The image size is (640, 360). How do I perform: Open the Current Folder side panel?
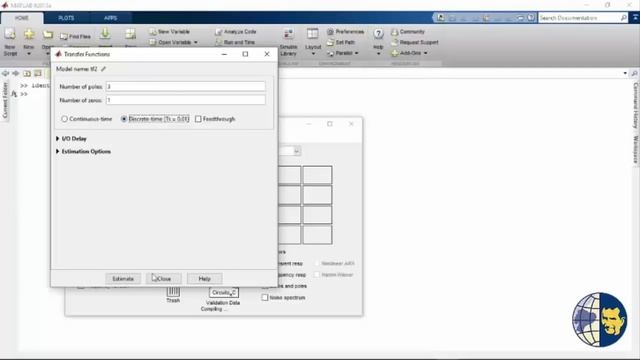(5, 100)
